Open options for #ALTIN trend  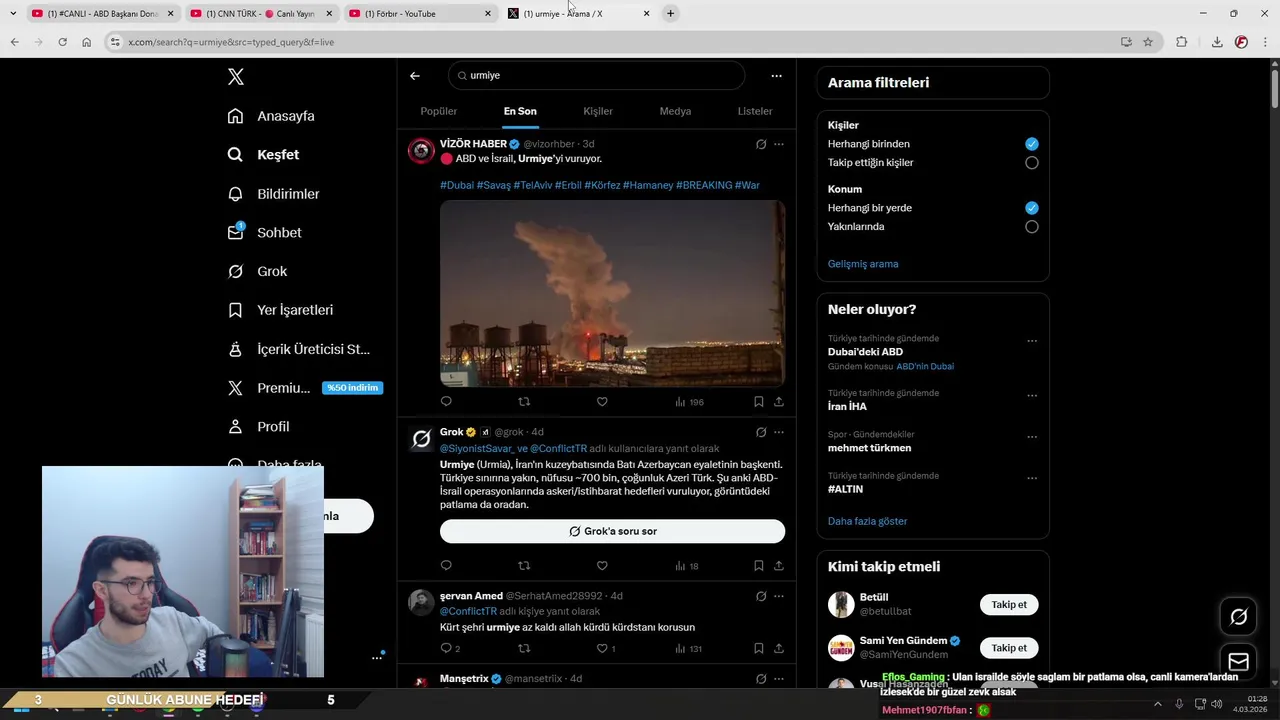1032,479
